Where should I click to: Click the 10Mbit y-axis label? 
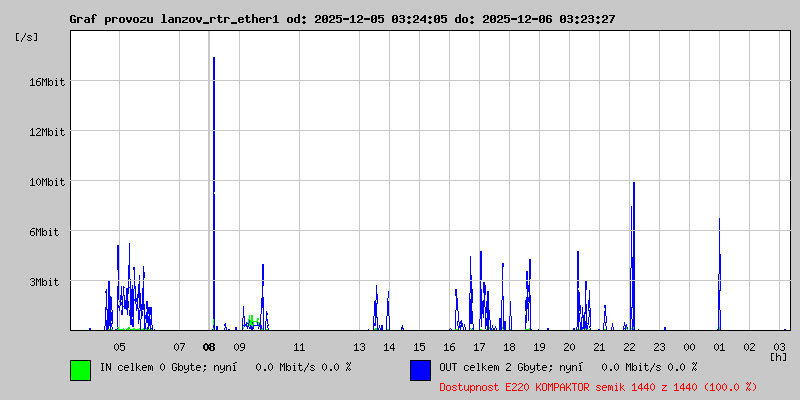(47, 182)
